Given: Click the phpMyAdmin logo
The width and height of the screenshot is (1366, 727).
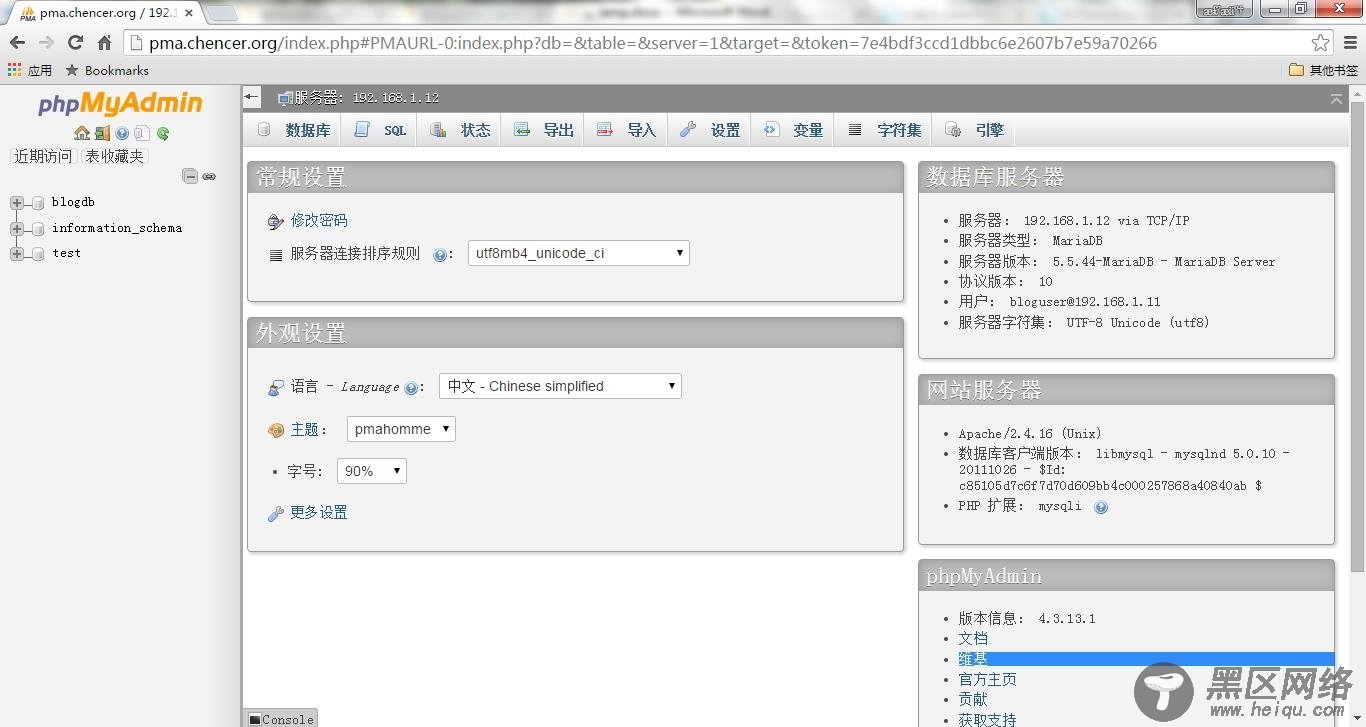Looking at the screenshot, I should pos(120,104).
